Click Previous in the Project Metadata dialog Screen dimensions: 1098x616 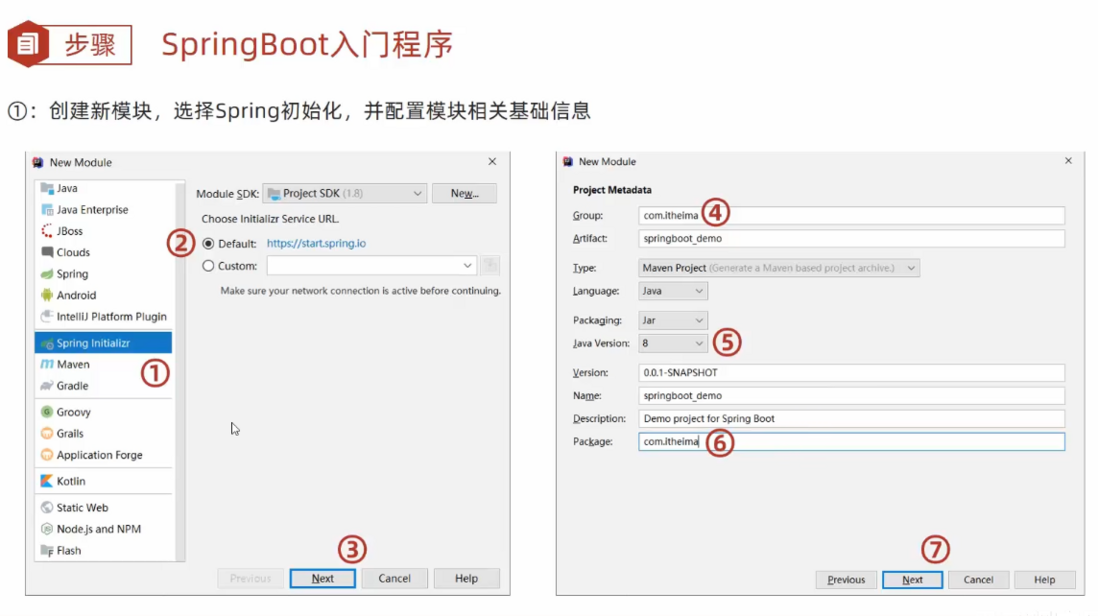coord(846,580)
